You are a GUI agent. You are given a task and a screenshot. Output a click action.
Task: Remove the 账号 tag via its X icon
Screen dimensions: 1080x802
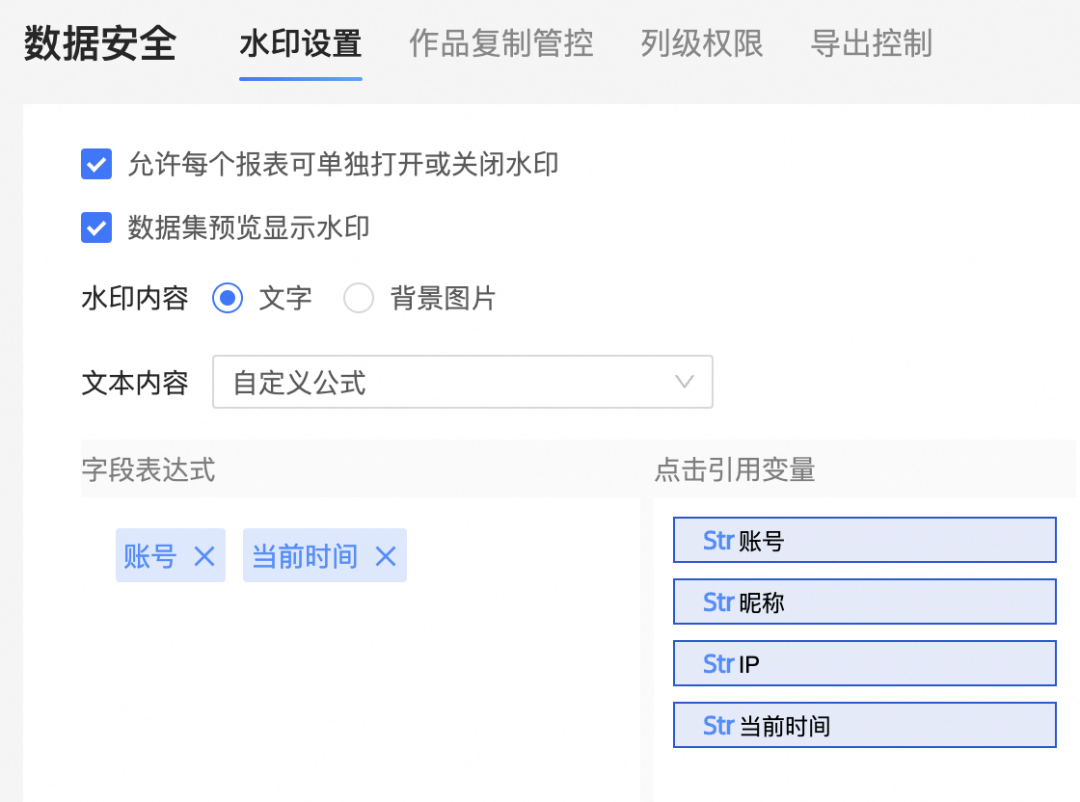point(204,556)
